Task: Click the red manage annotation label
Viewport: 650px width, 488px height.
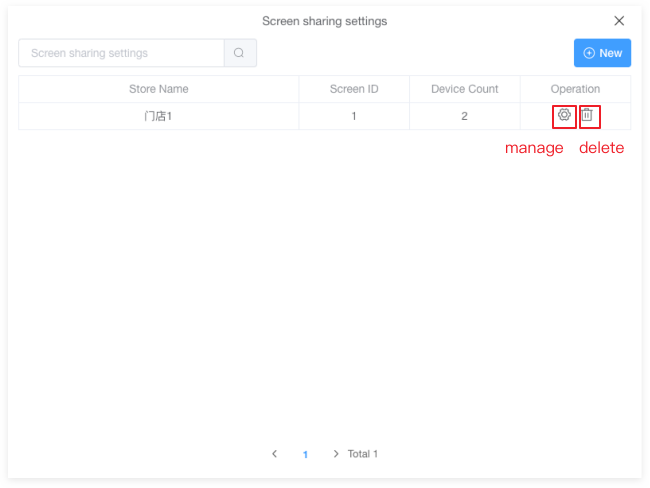Action: point(534,148)
